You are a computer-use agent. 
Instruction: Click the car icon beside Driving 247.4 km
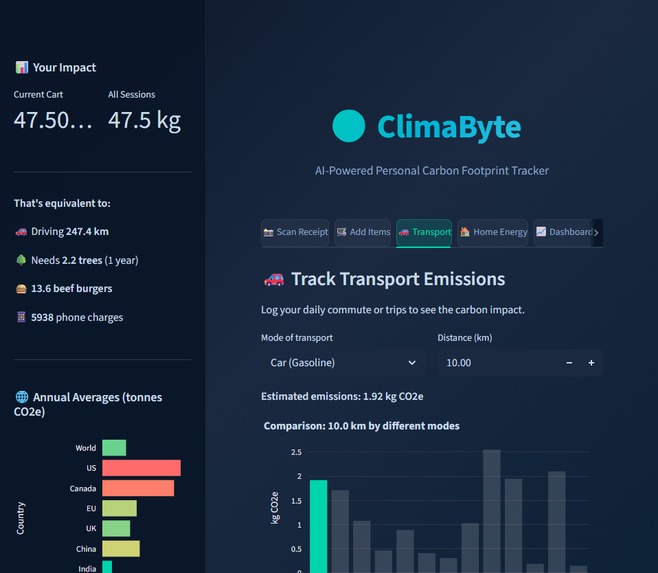[x=21, y=232]
